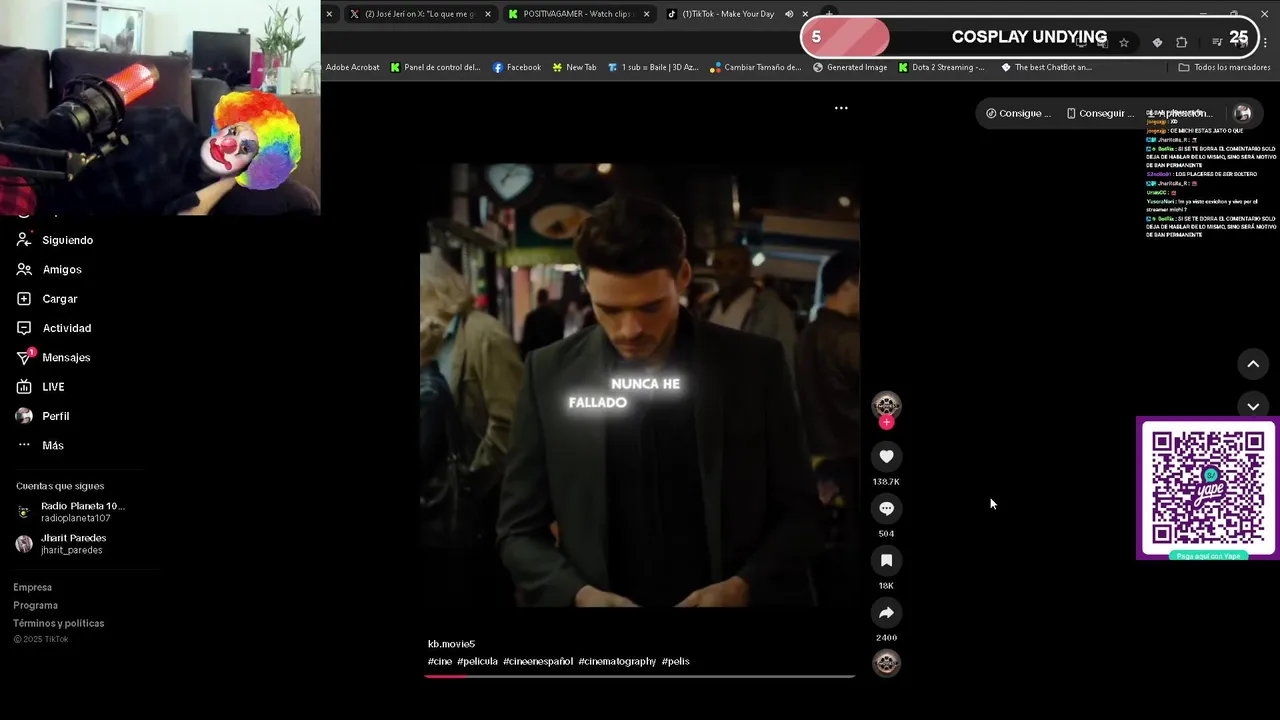
Task: Expand the Más menu
Action: point(40,445)
